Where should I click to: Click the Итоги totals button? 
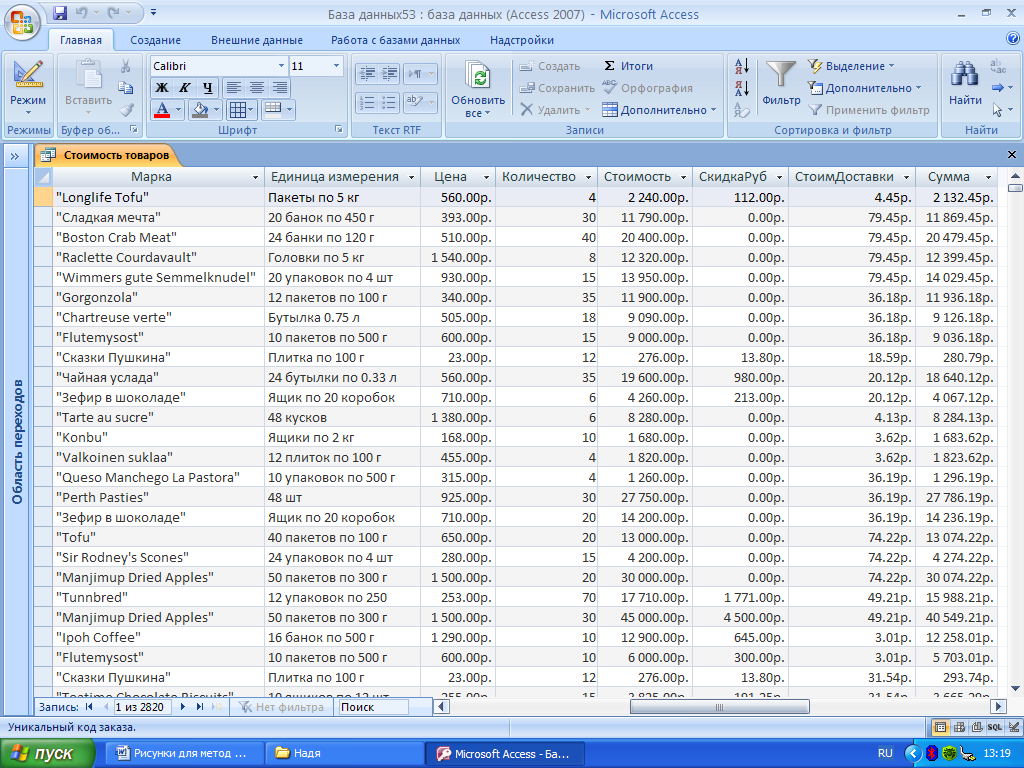628,66
